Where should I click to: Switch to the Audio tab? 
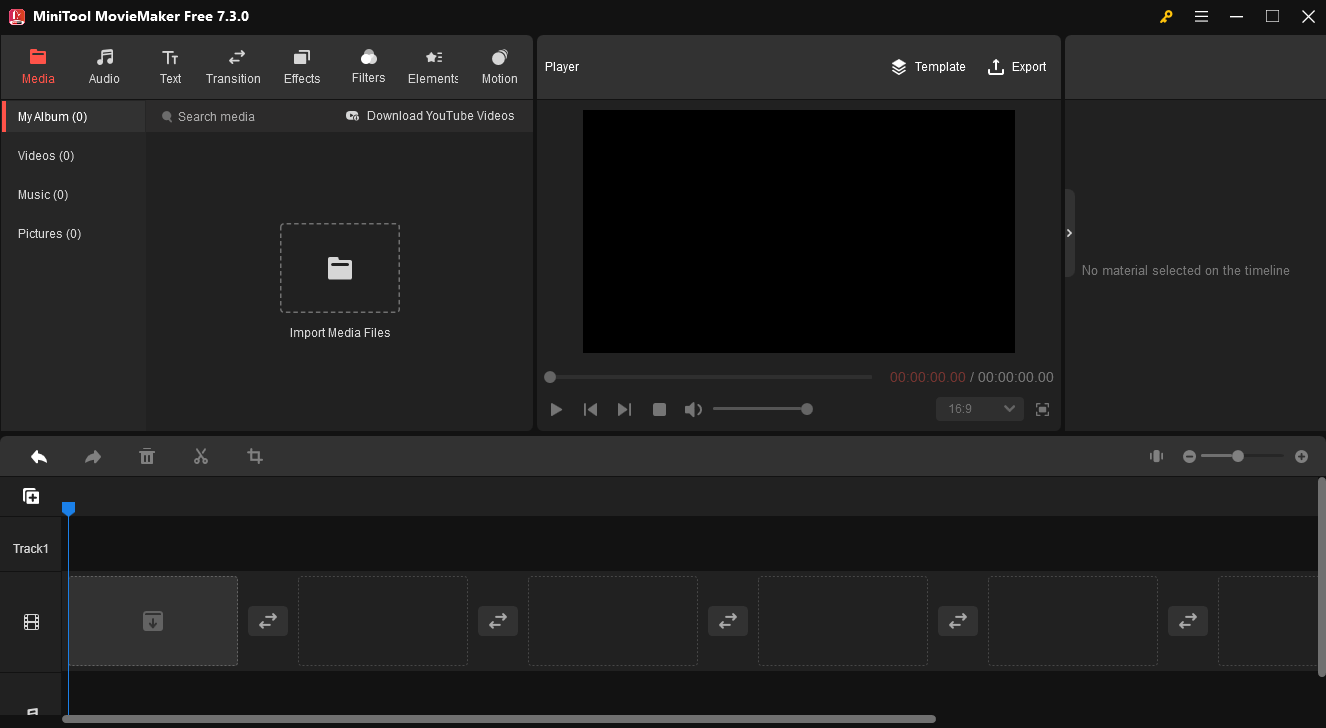point(103,66)
